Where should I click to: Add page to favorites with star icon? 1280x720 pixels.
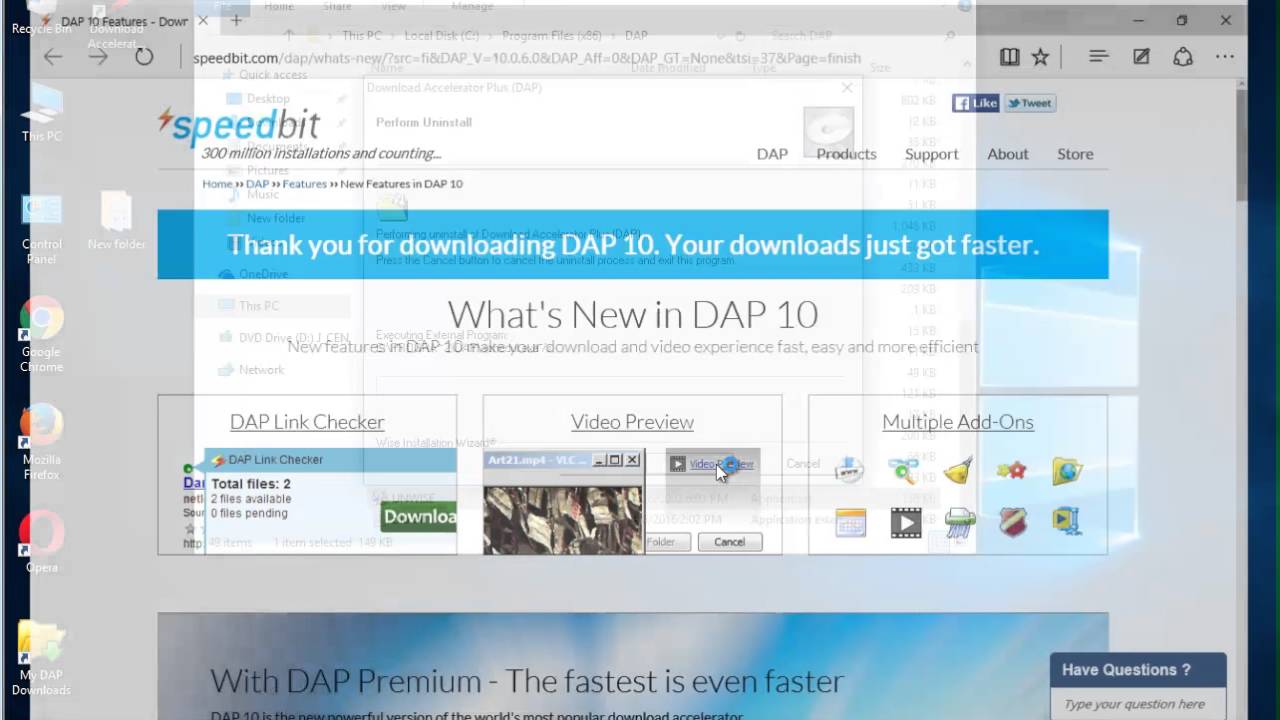pyautogui.click(x=1040, y=57)
